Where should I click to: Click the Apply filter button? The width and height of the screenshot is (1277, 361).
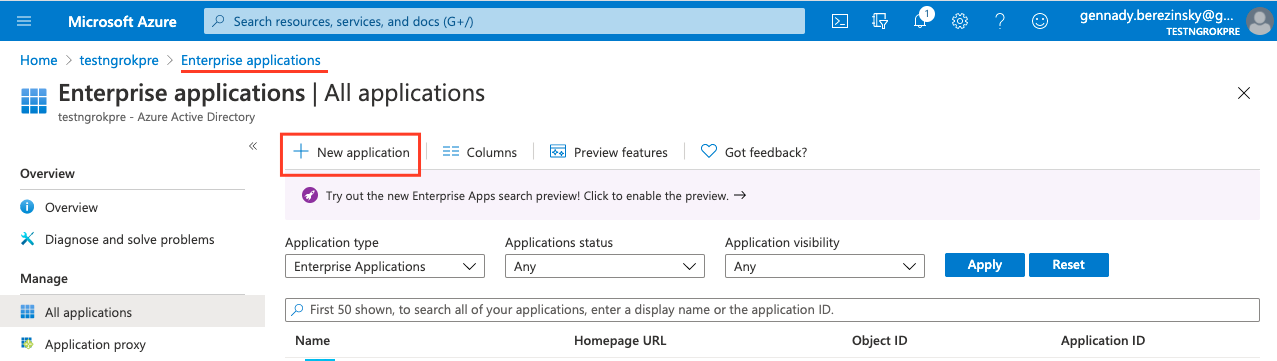point(985,265)
